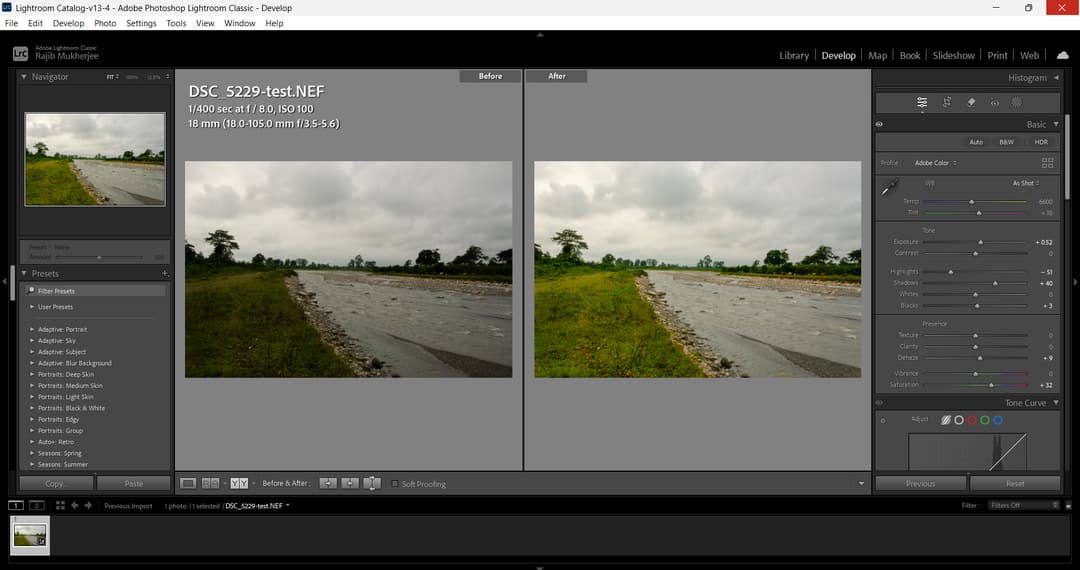Click the Reset button
The image size is (1080, 570).
click(1015, 483)
